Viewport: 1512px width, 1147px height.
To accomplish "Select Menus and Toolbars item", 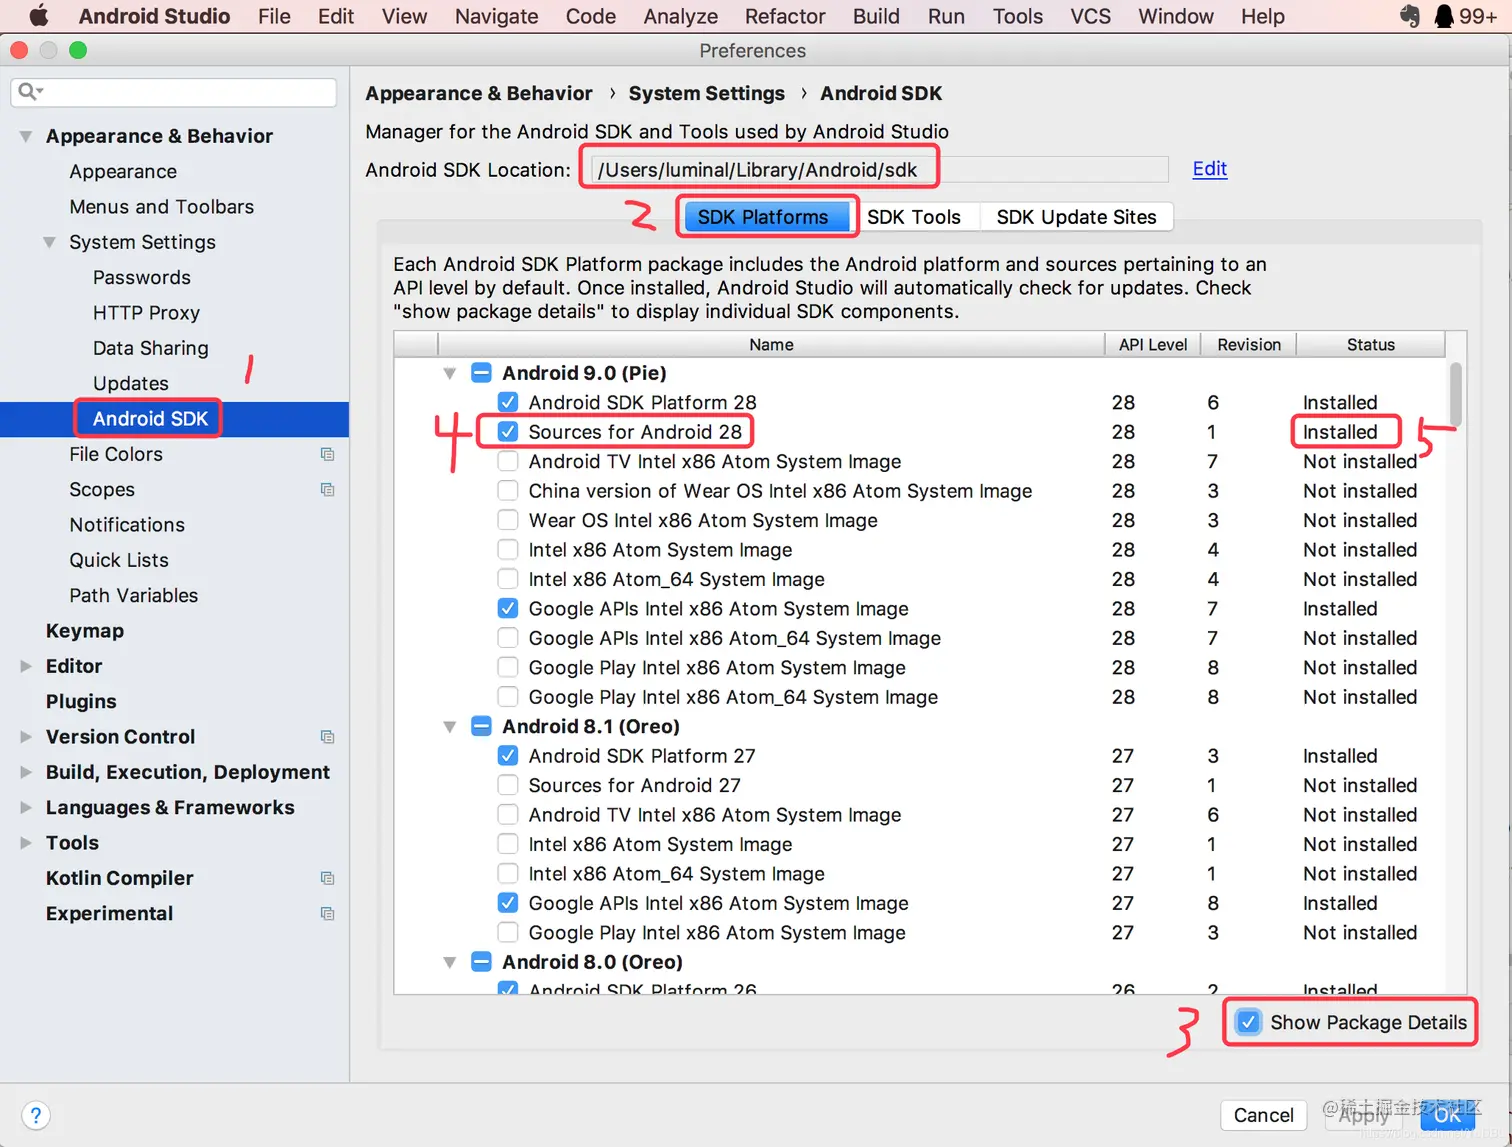I will click(x=162, y=207).
